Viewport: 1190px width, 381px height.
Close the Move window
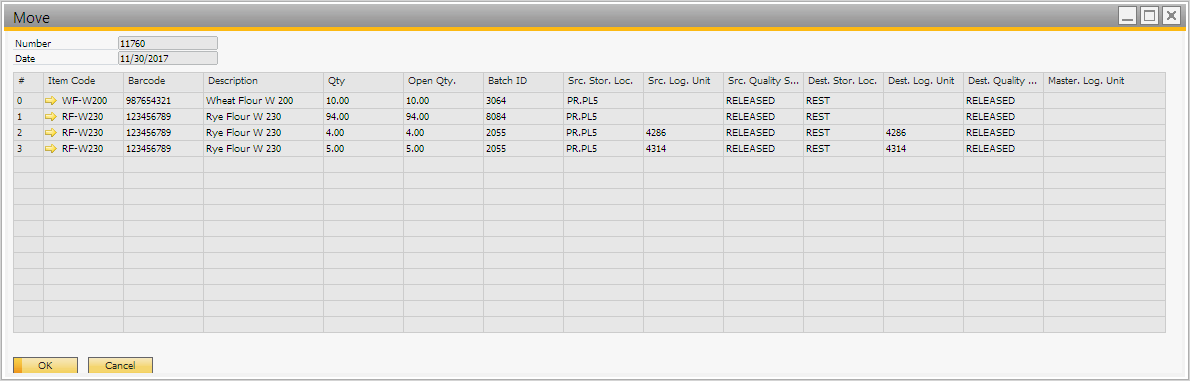(x=1171, y=16)
